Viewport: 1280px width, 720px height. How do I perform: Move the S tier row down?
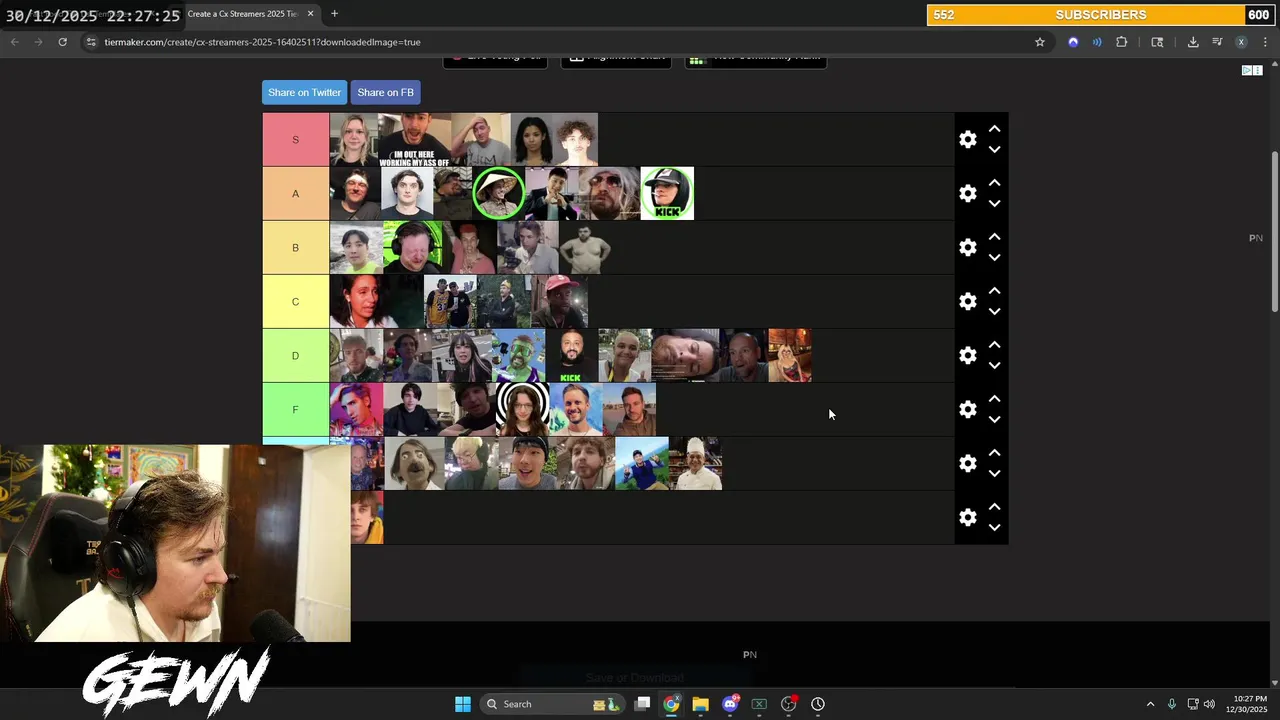pyautogui.click(x=994, y=150)
